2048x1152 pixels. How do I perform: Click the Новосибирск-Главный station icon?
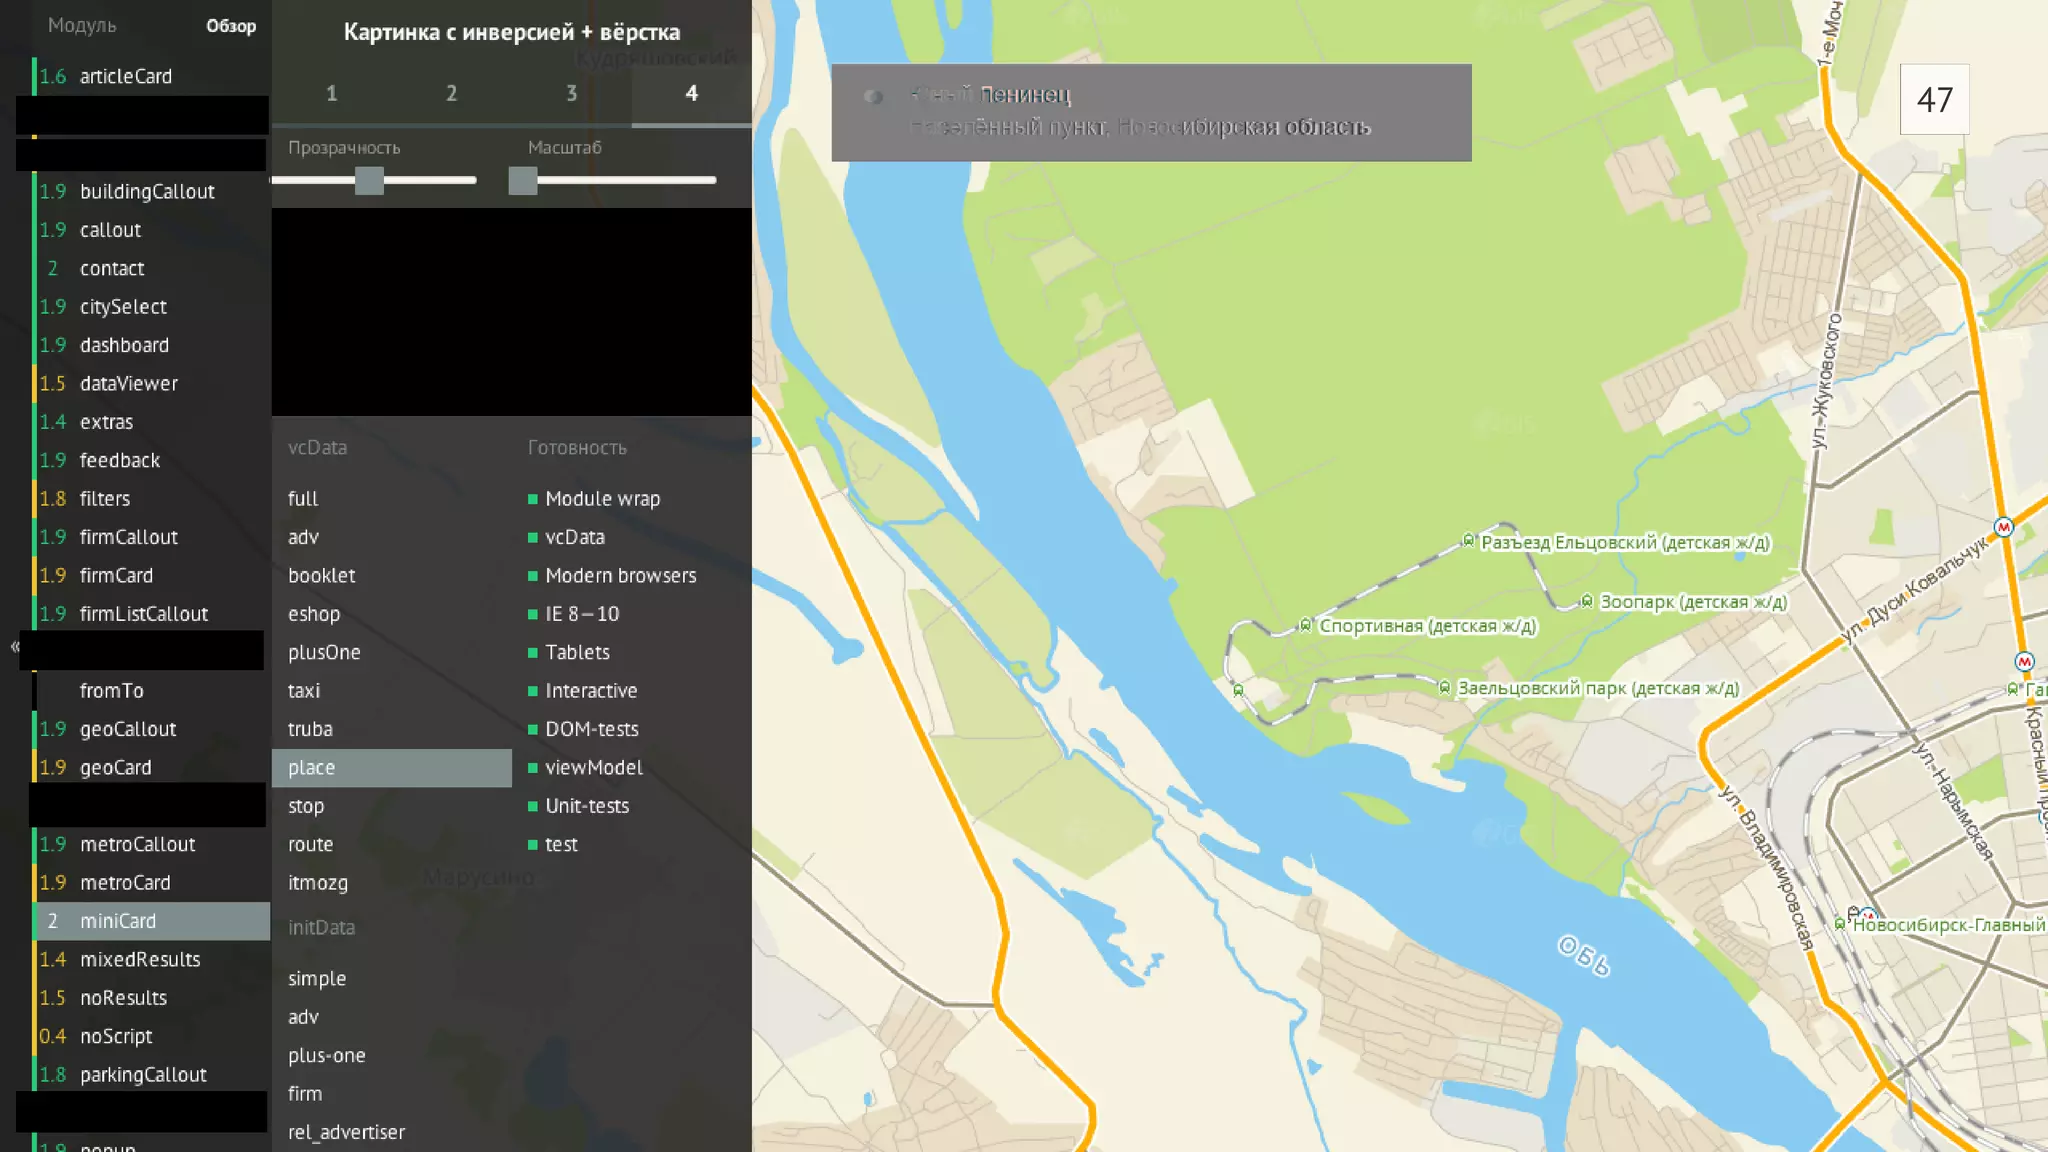click(x=1839, y=924)
